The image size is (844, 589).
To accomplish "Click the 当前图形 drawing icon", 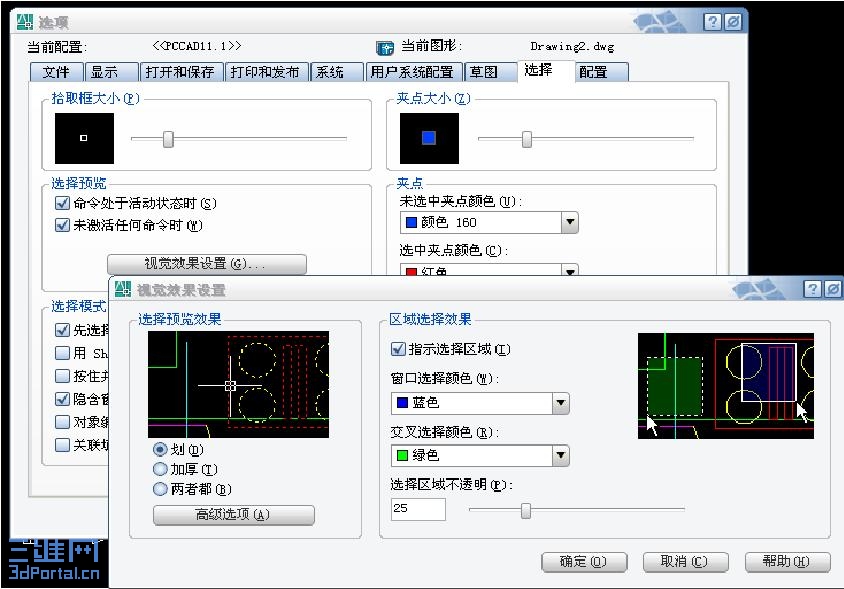I will (385, 48).
